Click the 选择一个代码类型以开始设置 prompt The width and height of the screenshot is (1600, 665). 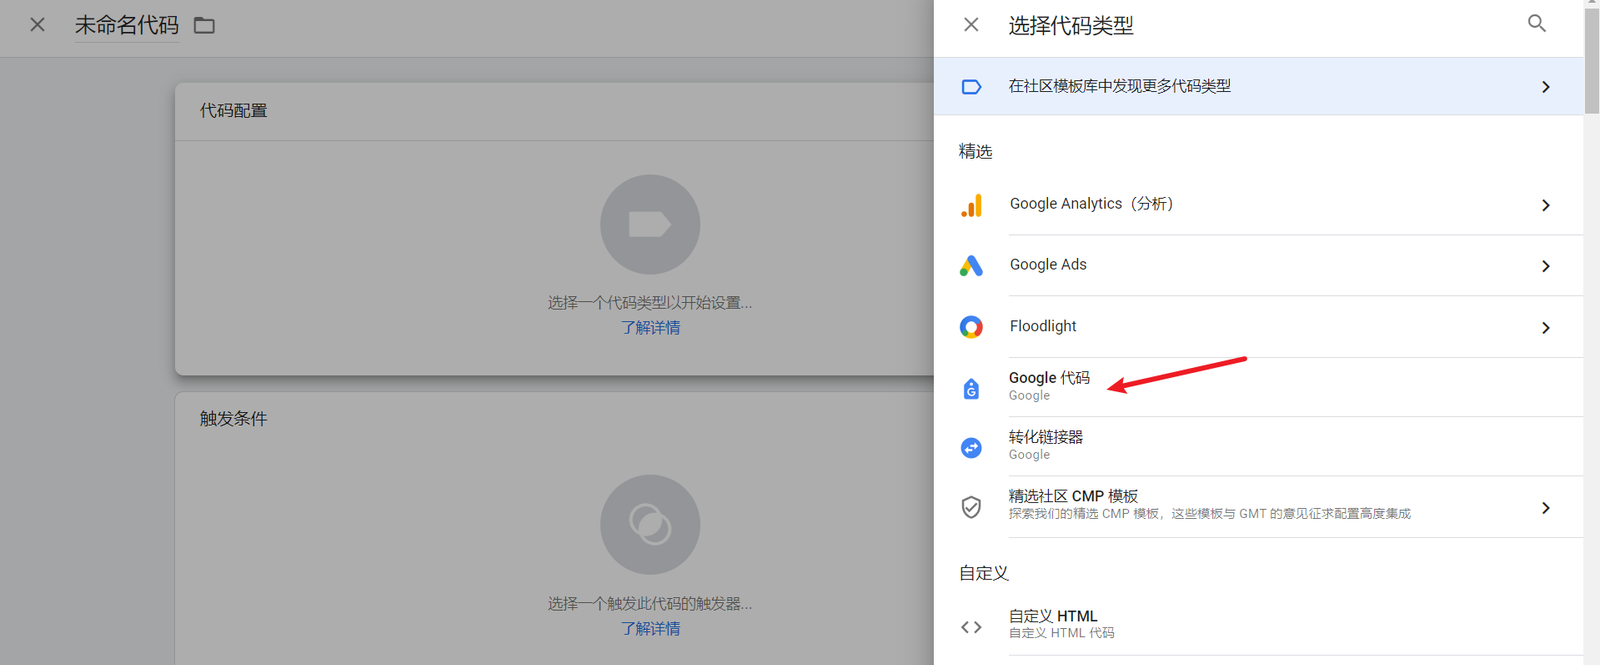650,303
